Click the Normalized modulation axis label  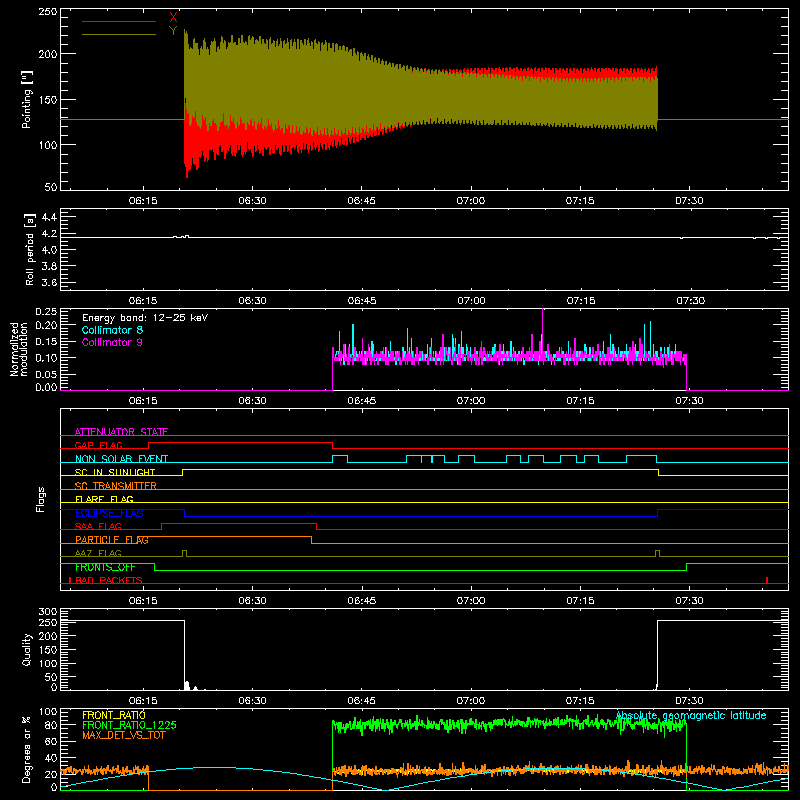18,349
